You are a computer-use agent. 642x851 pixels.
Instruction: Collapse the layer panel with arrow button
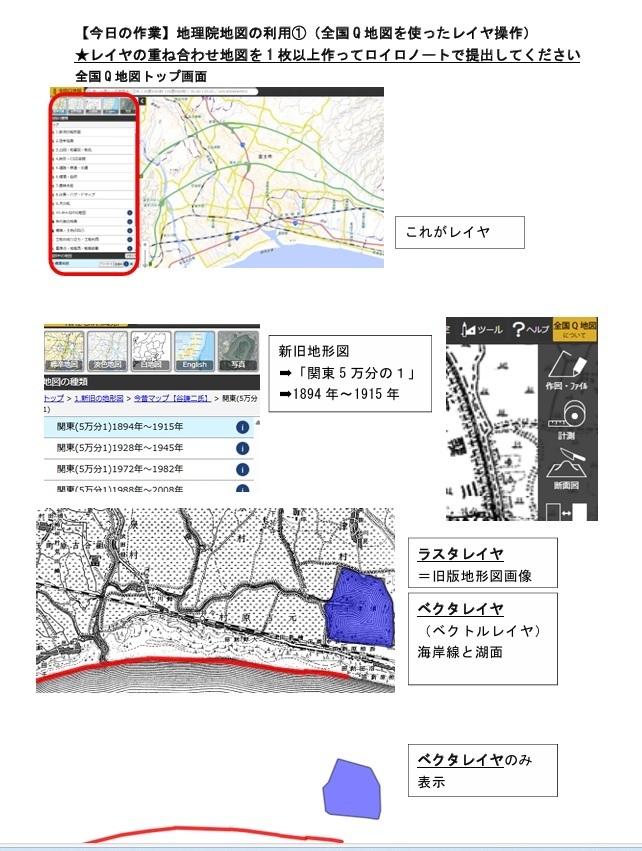(x=141, y=100)
